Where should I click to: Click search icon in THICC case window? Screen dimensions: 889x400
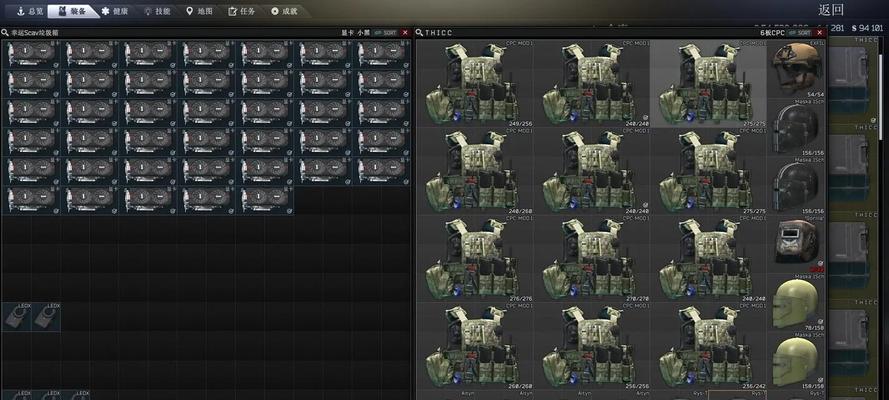click(420, 33)
